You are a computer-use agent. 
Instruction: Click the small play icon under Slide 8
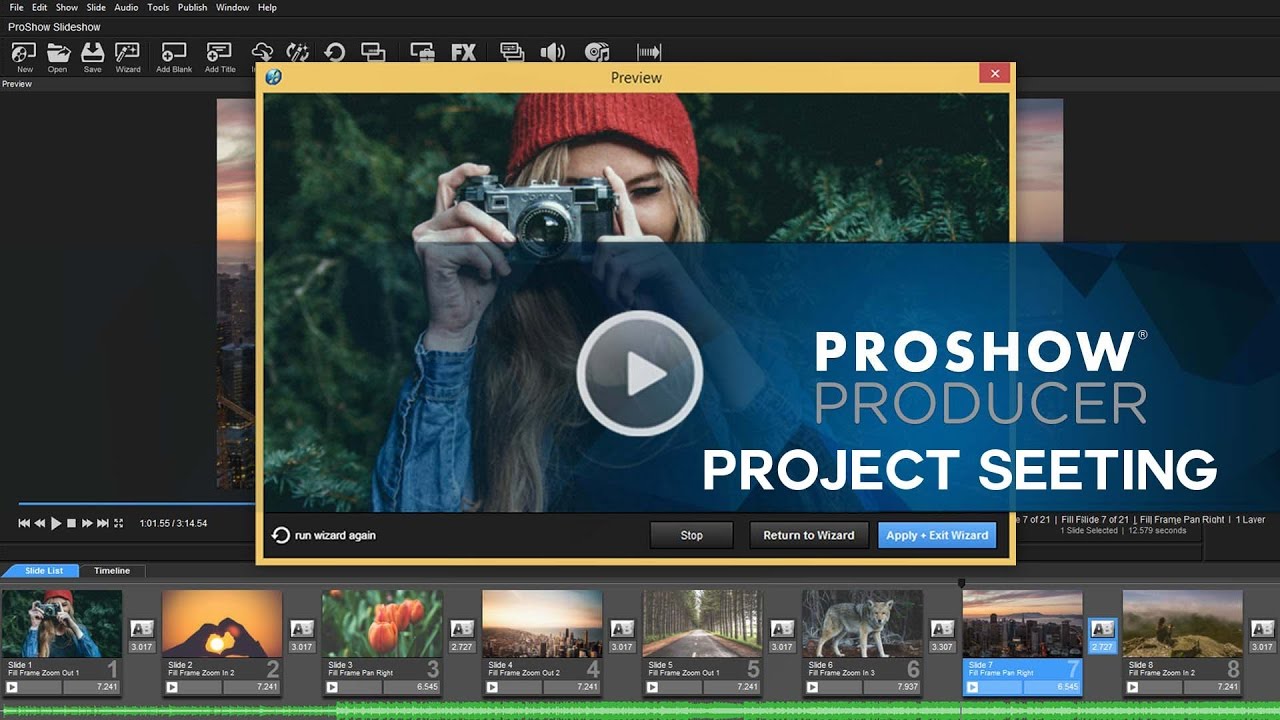point(1132,687)
